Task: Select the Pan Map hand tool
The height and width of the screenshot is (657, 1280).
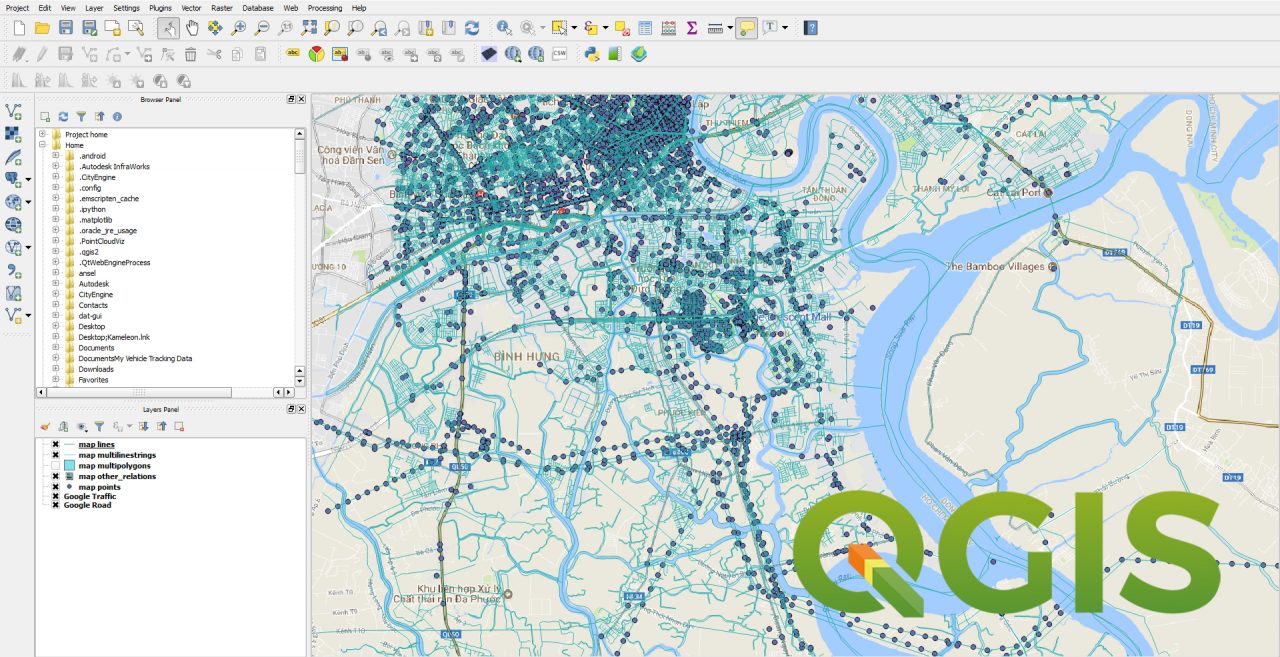Action: pos(191,28)
